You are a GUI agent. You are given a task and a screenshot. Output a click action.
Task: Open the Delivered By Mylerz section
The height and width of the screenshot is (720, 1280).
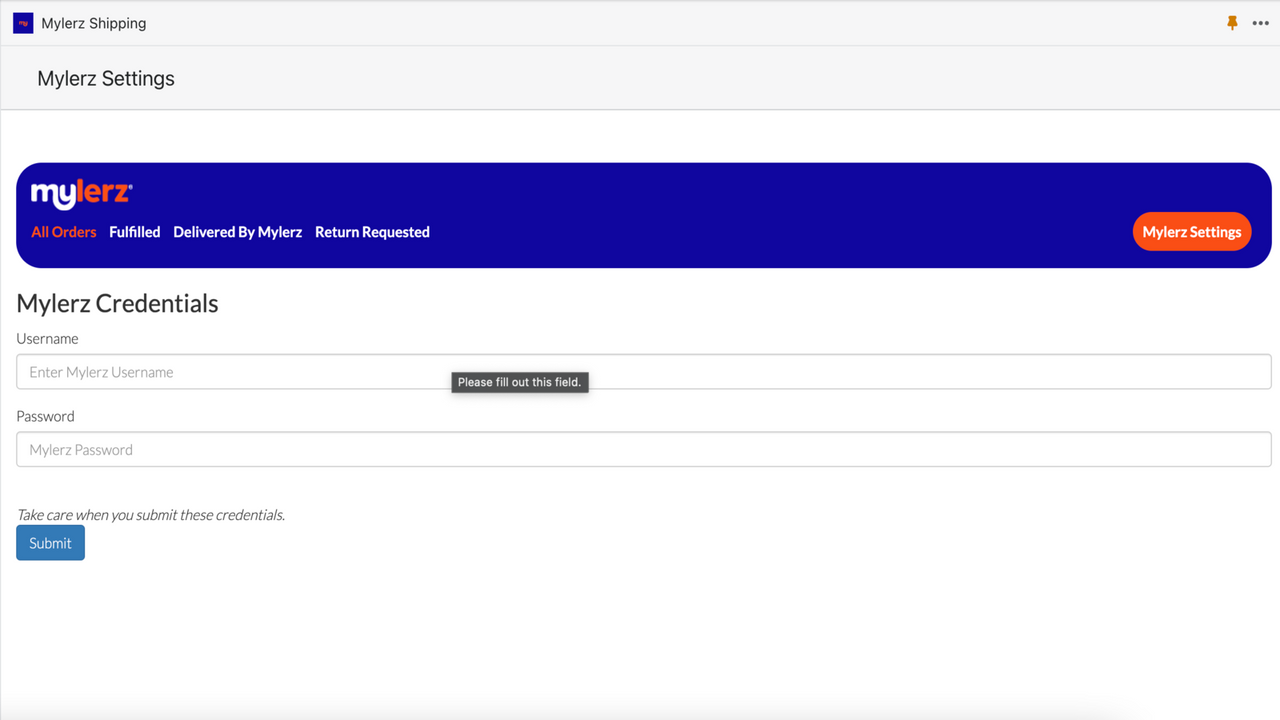click(x=237, y=231)
